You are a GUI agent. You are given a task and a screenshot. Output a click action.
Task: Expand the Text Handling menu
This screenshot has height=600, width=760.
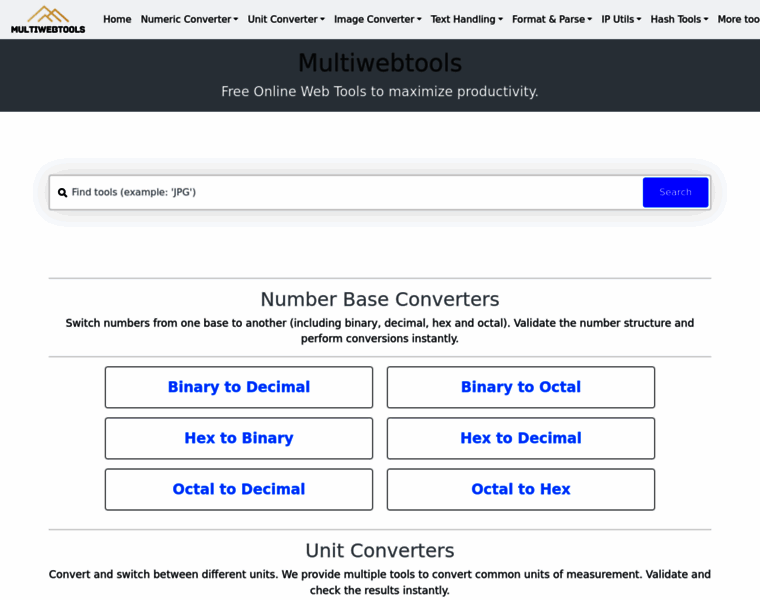pos(466,19)
